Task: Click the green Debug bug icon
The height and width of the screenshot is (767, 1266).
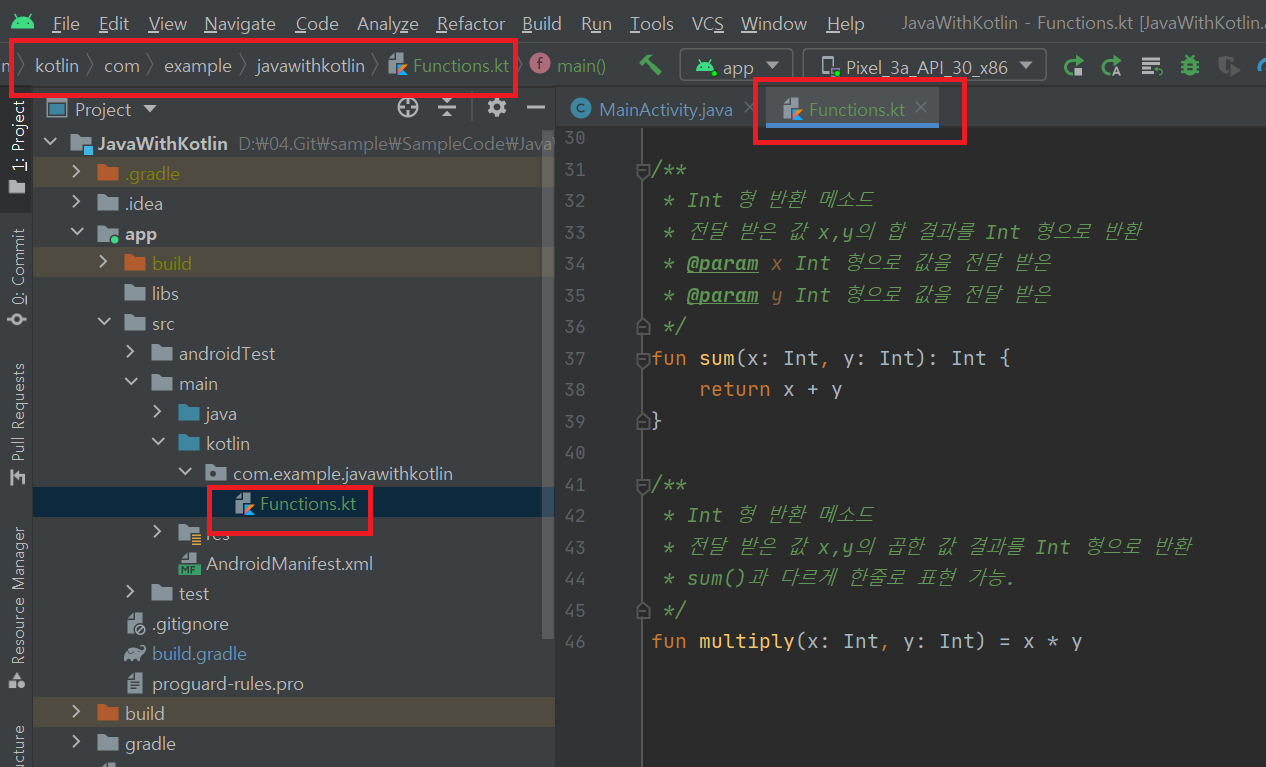Action: click(x=1189, y=67)
